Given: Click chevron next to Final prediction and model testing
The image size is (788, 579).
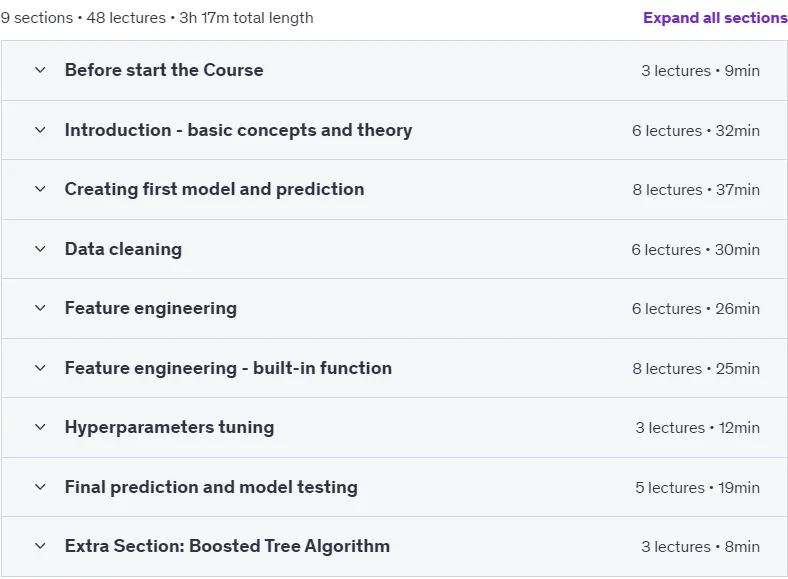Looking at the screenshot, I should pyautogui.click(x=40, y=487).
